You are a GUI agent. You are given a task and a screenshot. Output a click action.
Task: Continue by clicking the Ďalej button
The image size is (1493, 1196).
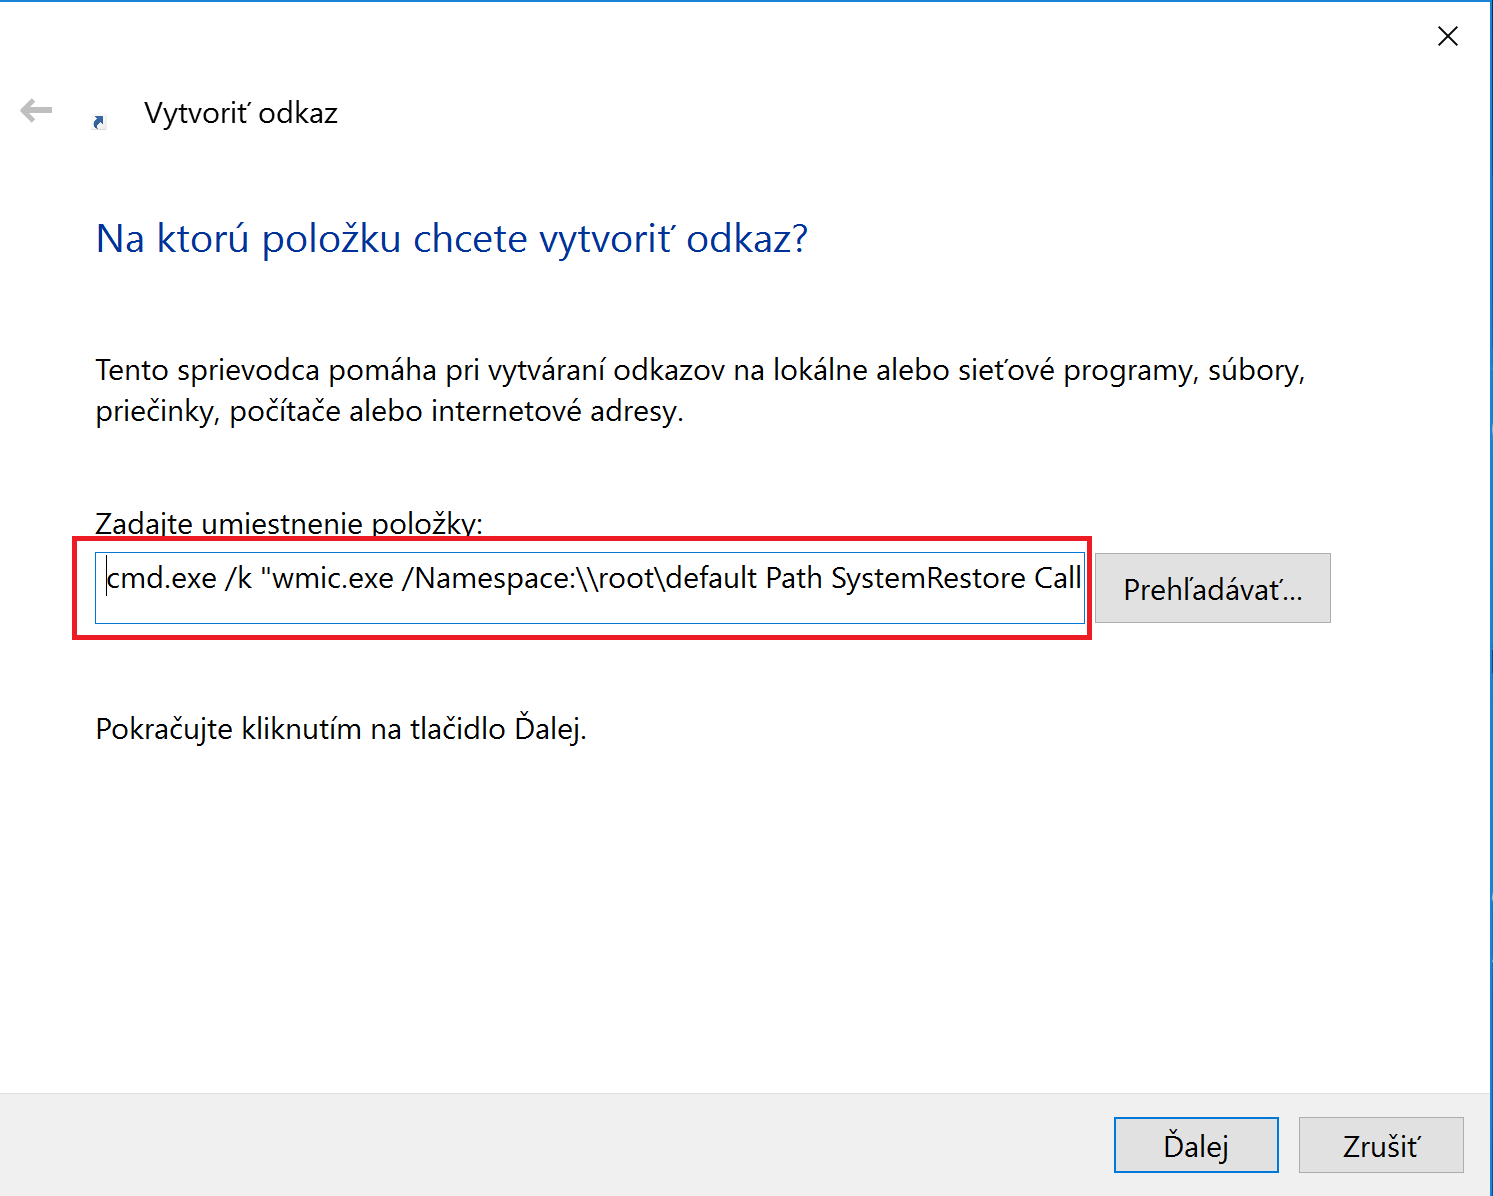coord(1196,1145)
